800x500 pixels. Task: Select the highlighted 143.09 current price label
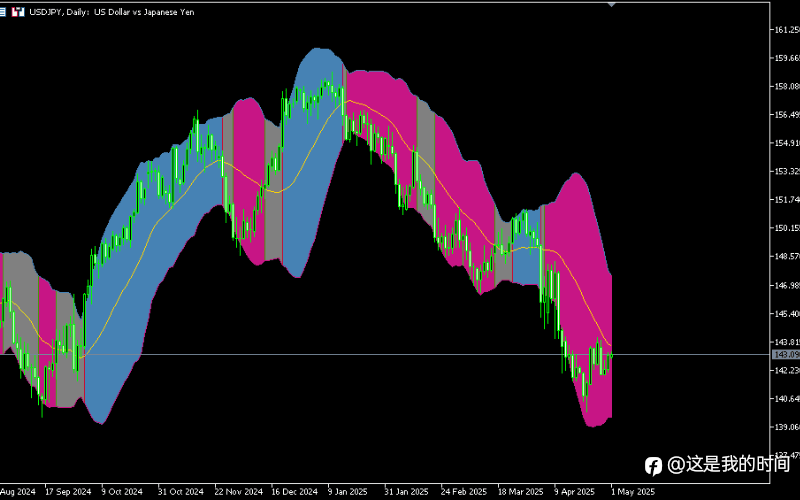(786, 354)
